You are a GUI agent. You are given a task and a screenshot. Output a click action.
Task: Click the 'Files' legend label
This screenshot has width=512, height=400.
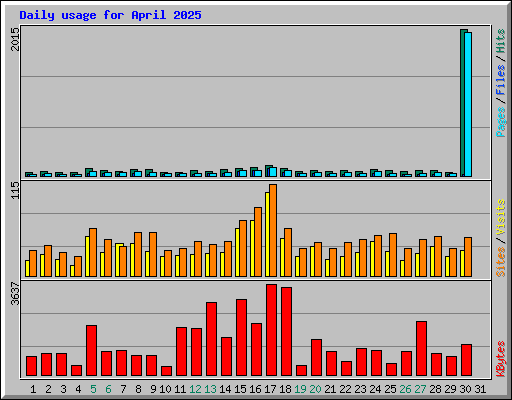500,80
